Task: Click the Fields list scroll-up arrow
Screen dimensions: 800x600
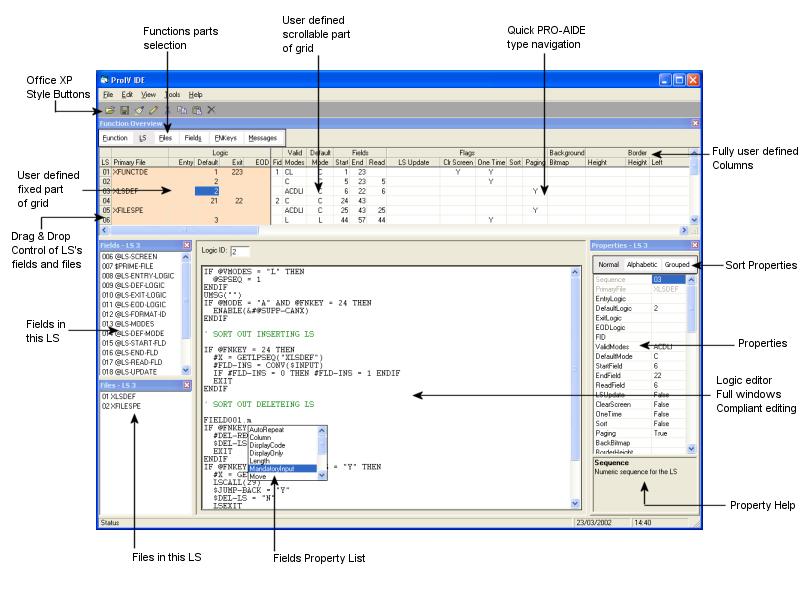Action: tap(186, 257)
